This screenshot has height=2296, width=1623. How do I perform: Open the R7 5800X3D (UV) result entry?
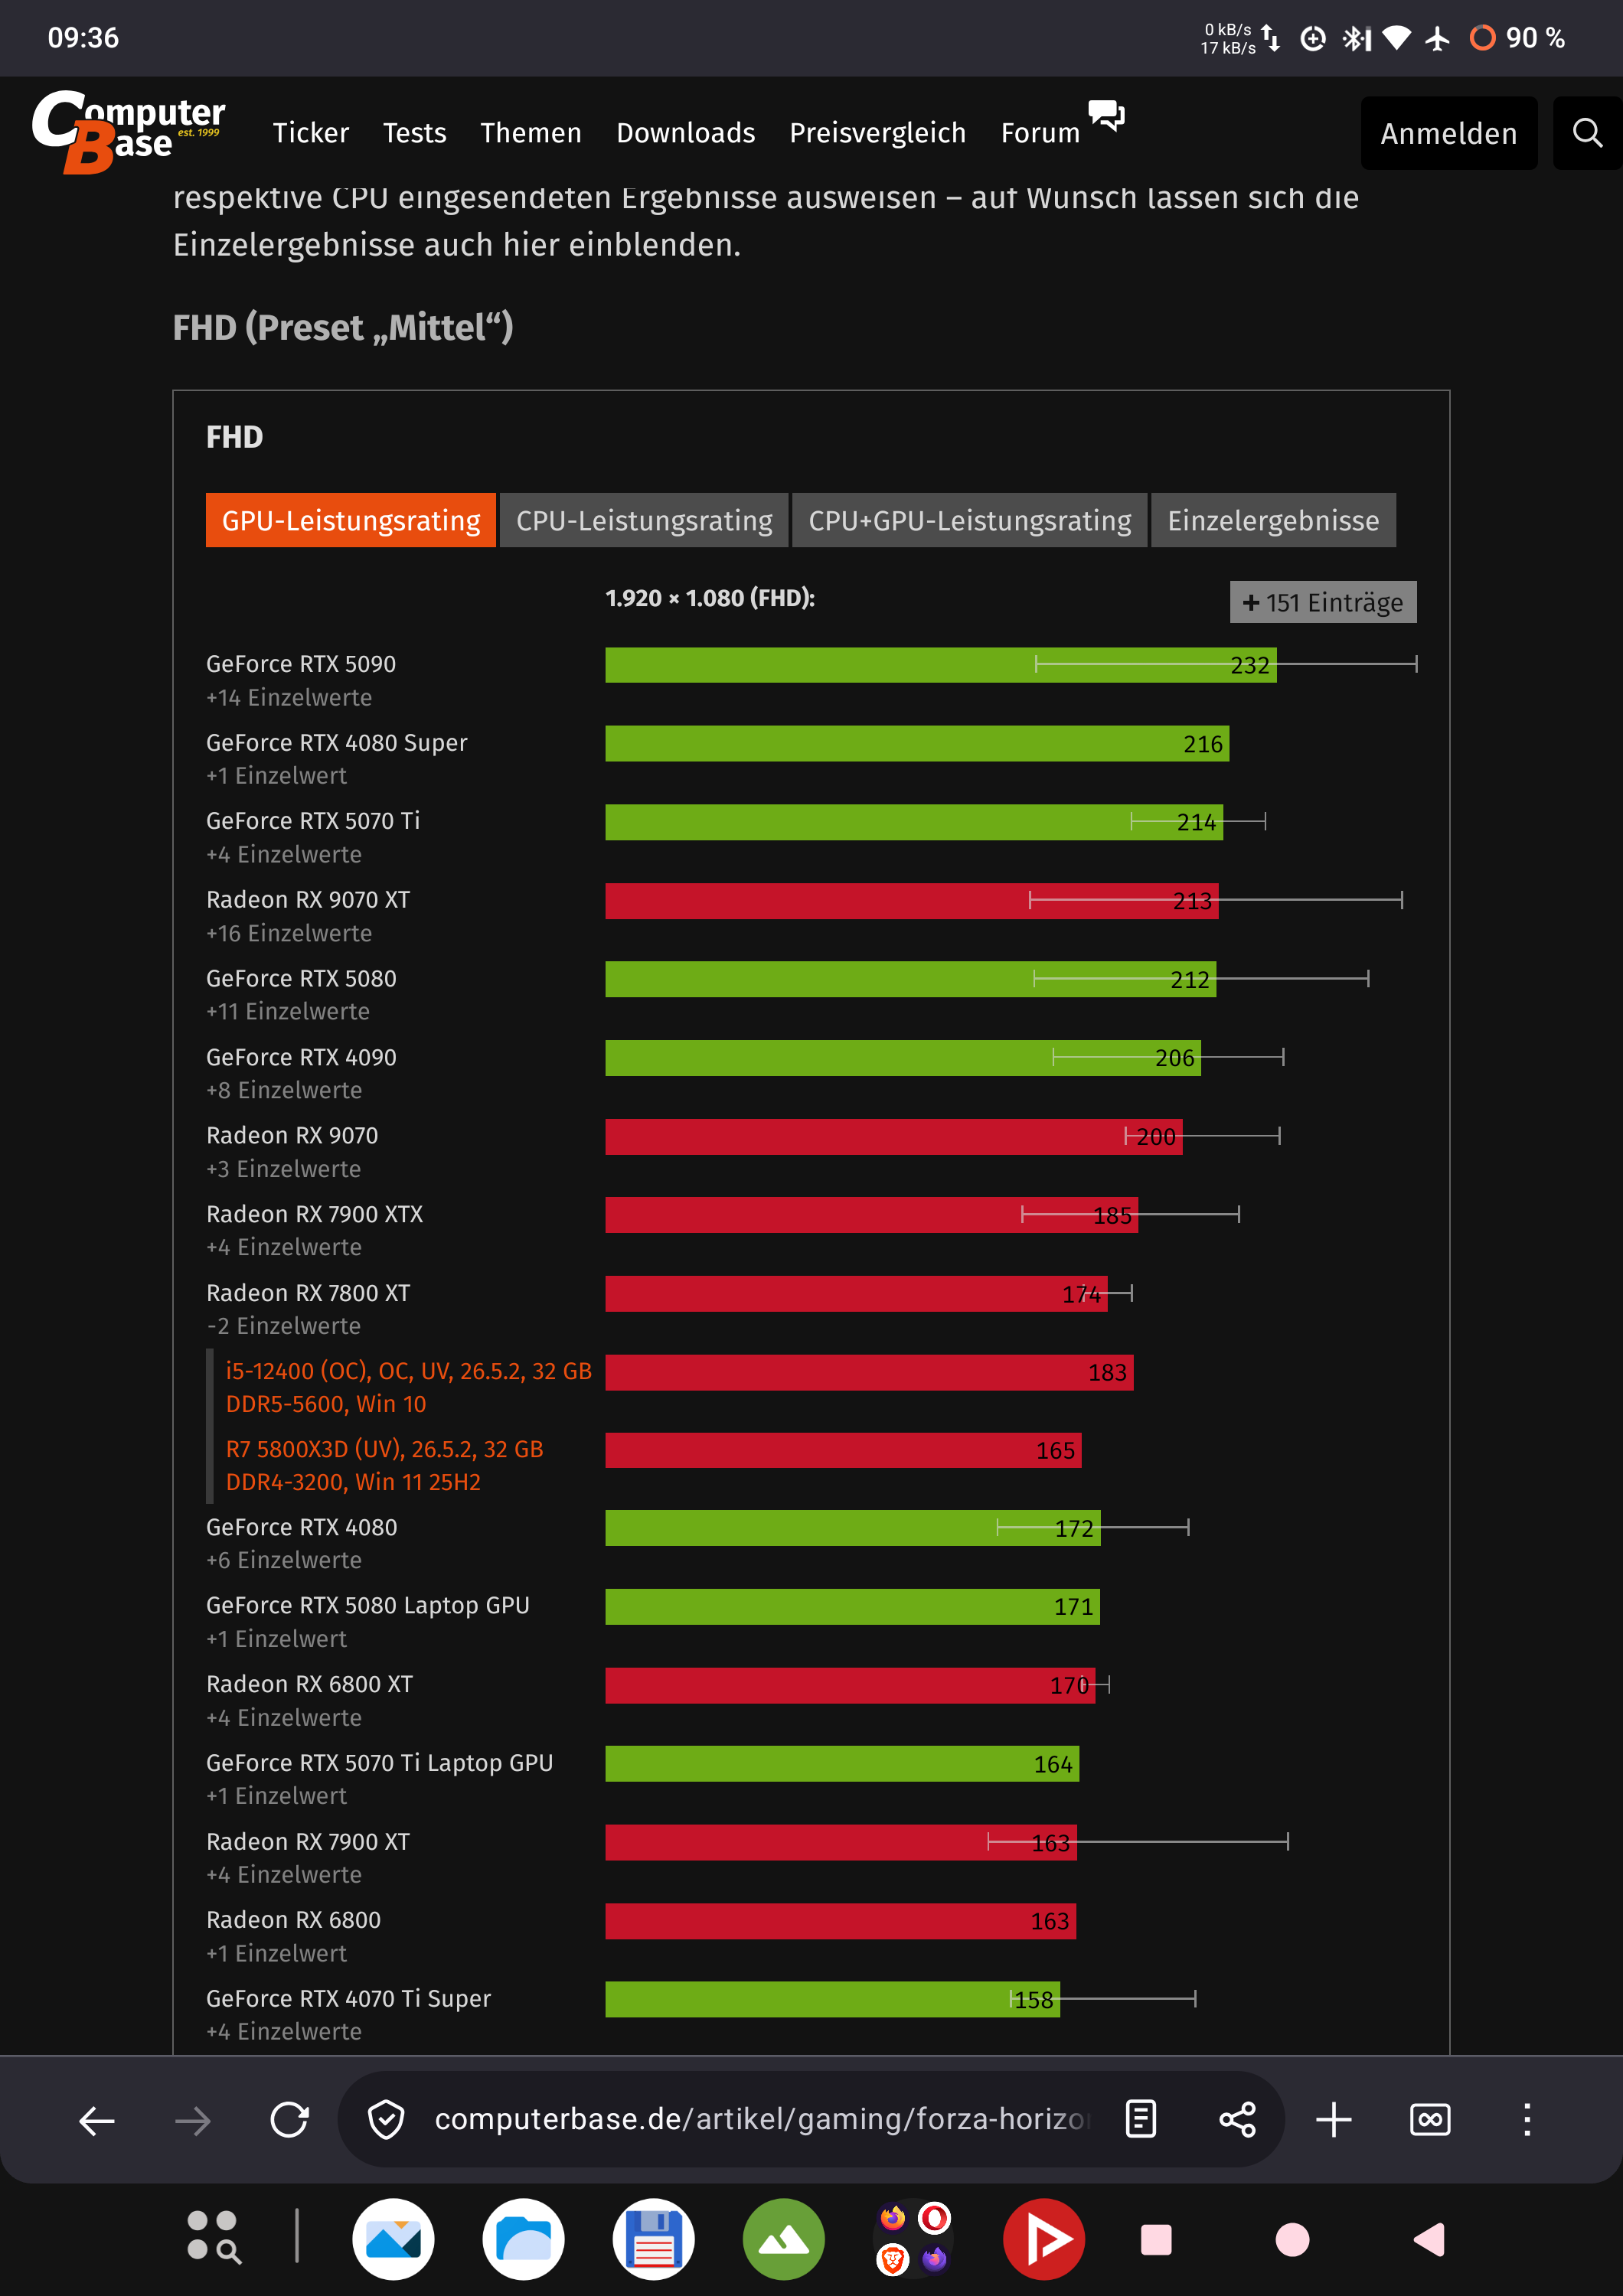click(385, 1465)
